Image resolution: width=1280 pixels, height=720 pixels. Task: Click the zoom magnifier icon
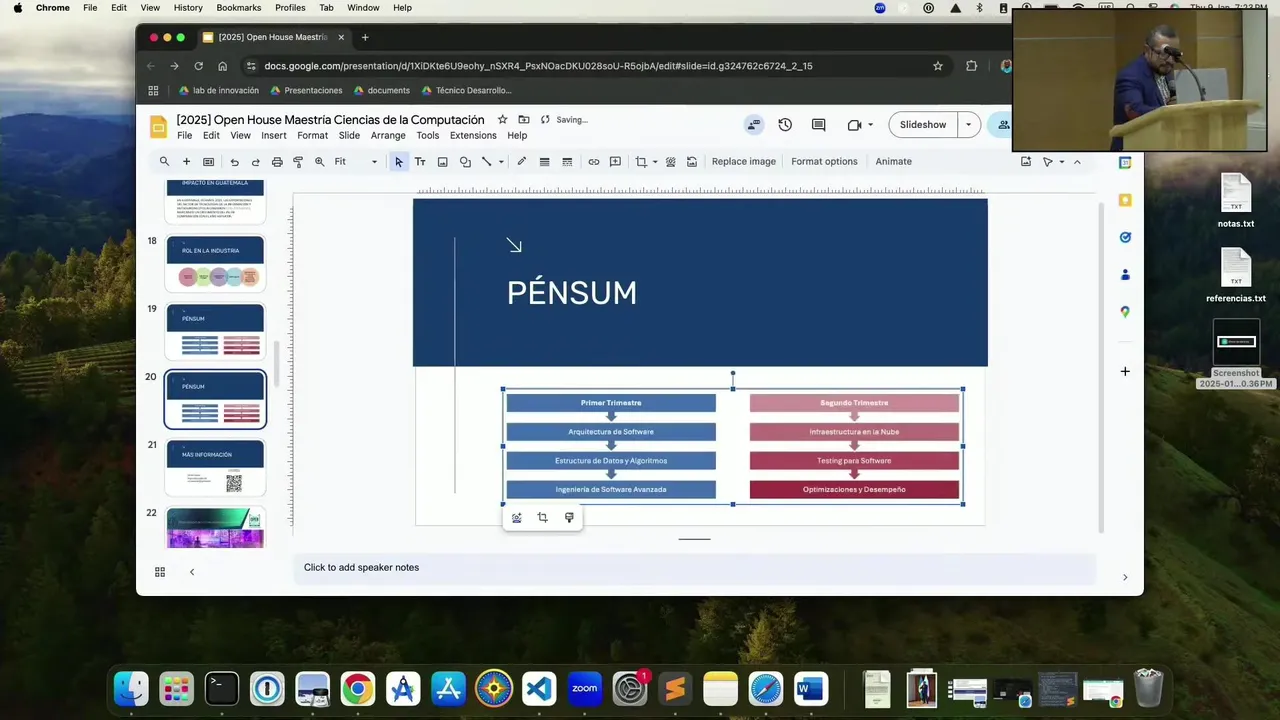[x=320, y=161]
